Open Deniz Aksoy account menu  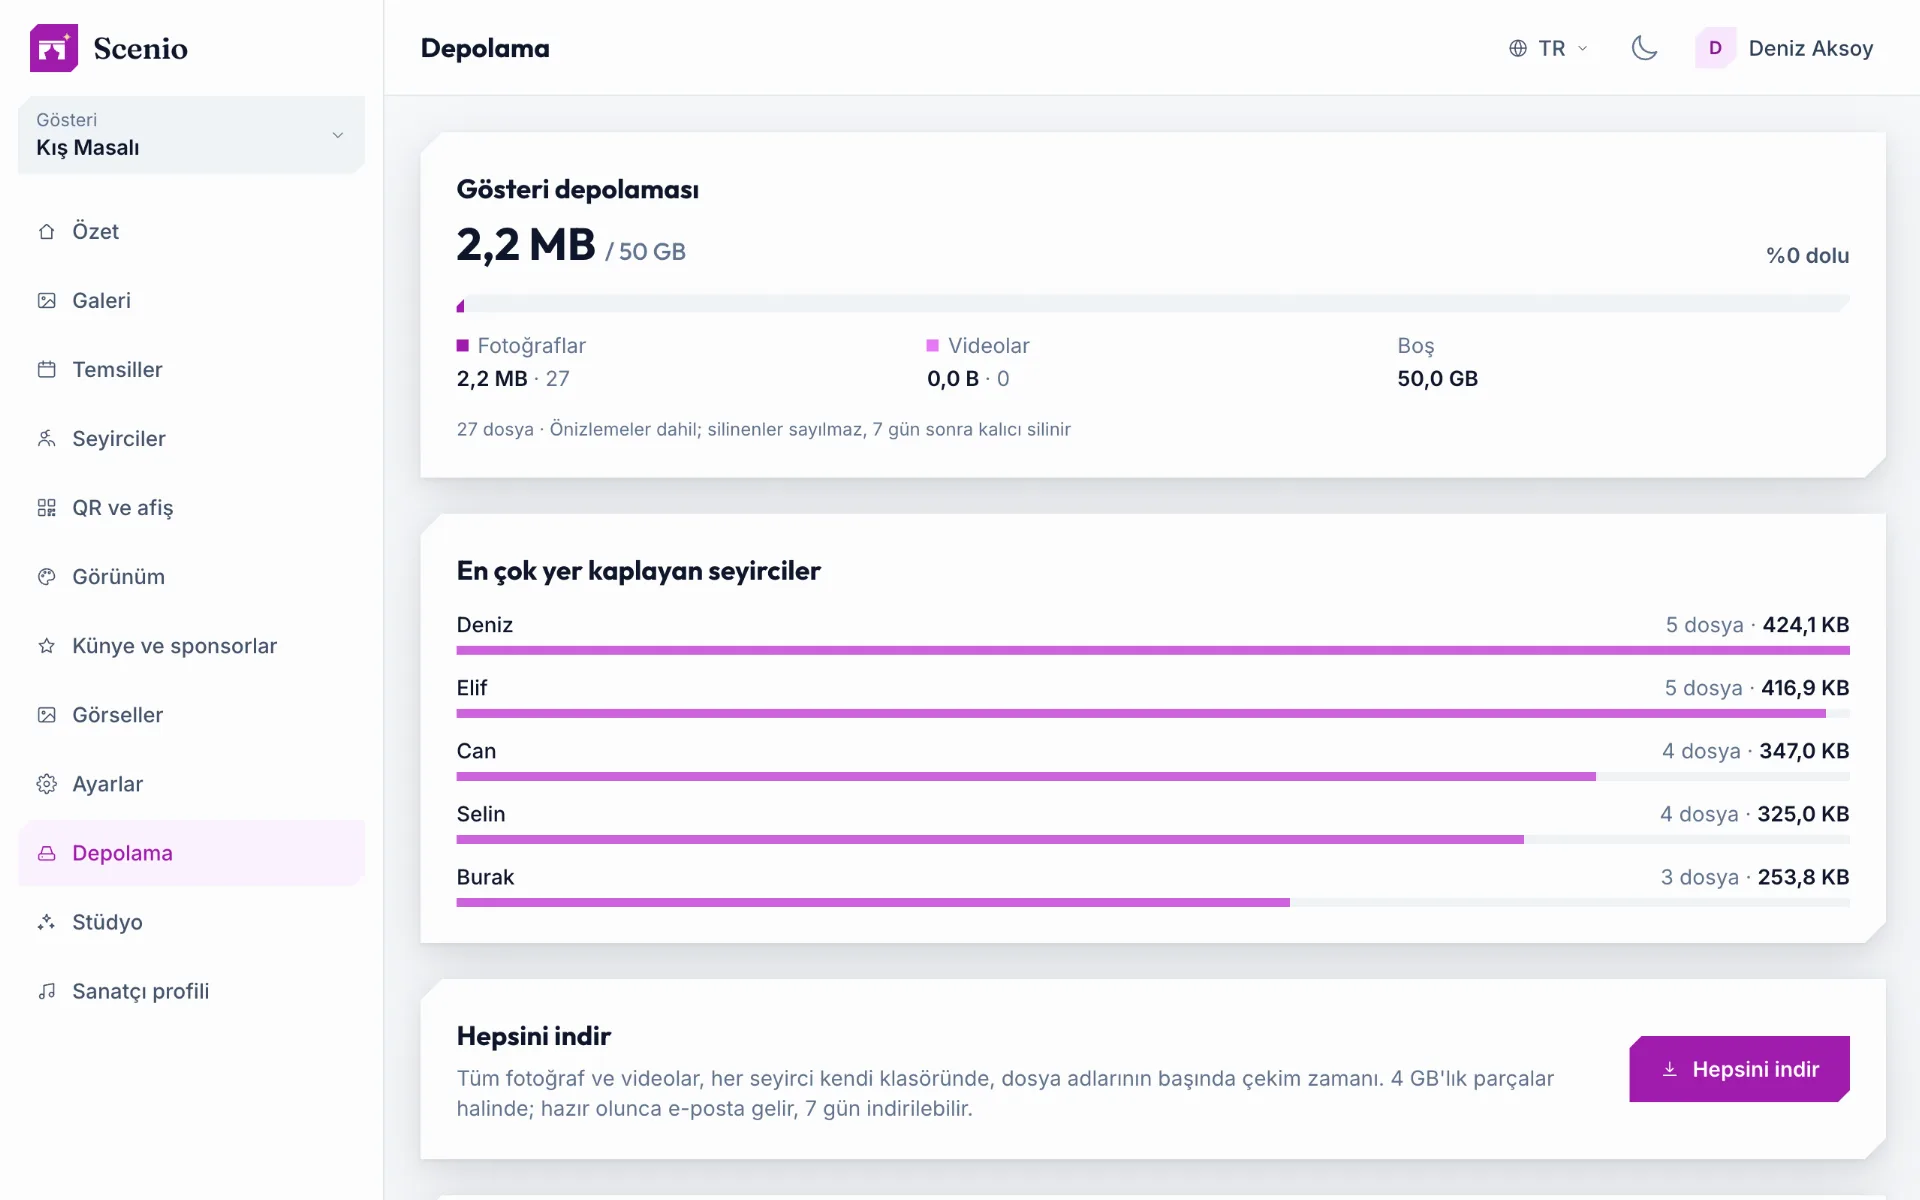(1784, 48)
